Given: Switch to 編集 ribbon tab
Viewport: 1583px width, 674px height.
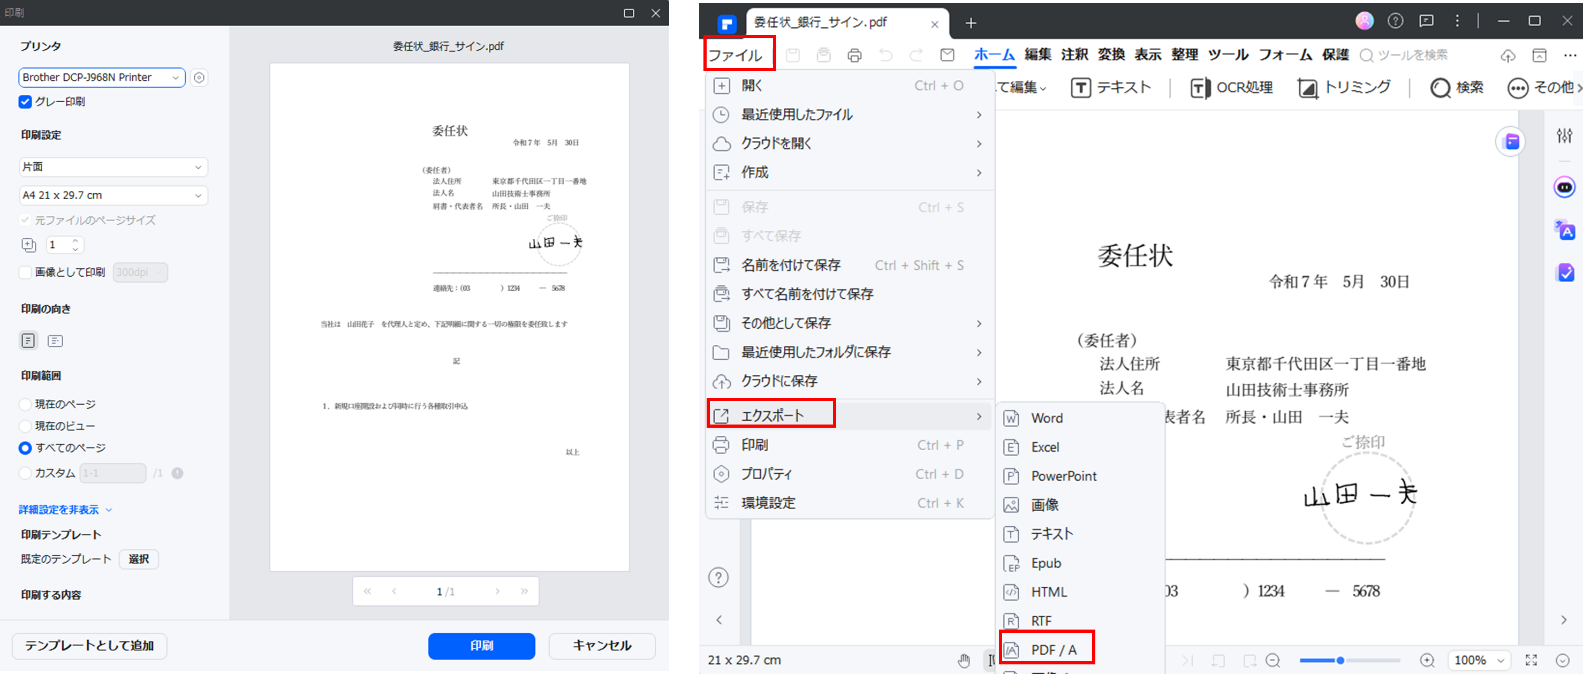Looking at the screenshot, I should (1038, 55).
